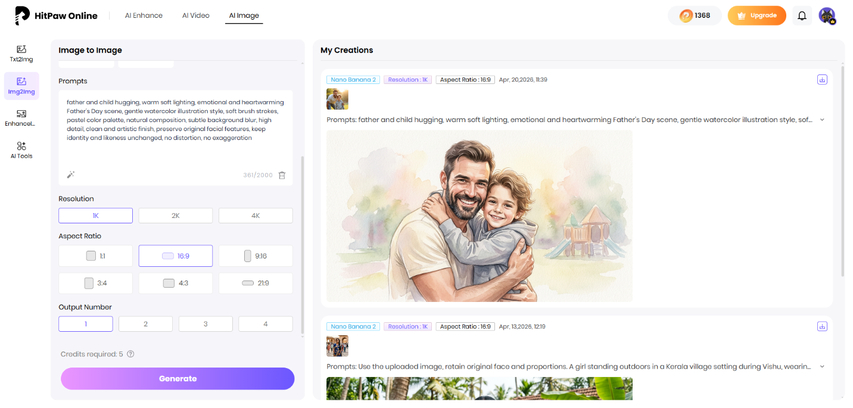Switch to the AI Image tab
This screenshot has height=408, width=853.
[244, 15]
